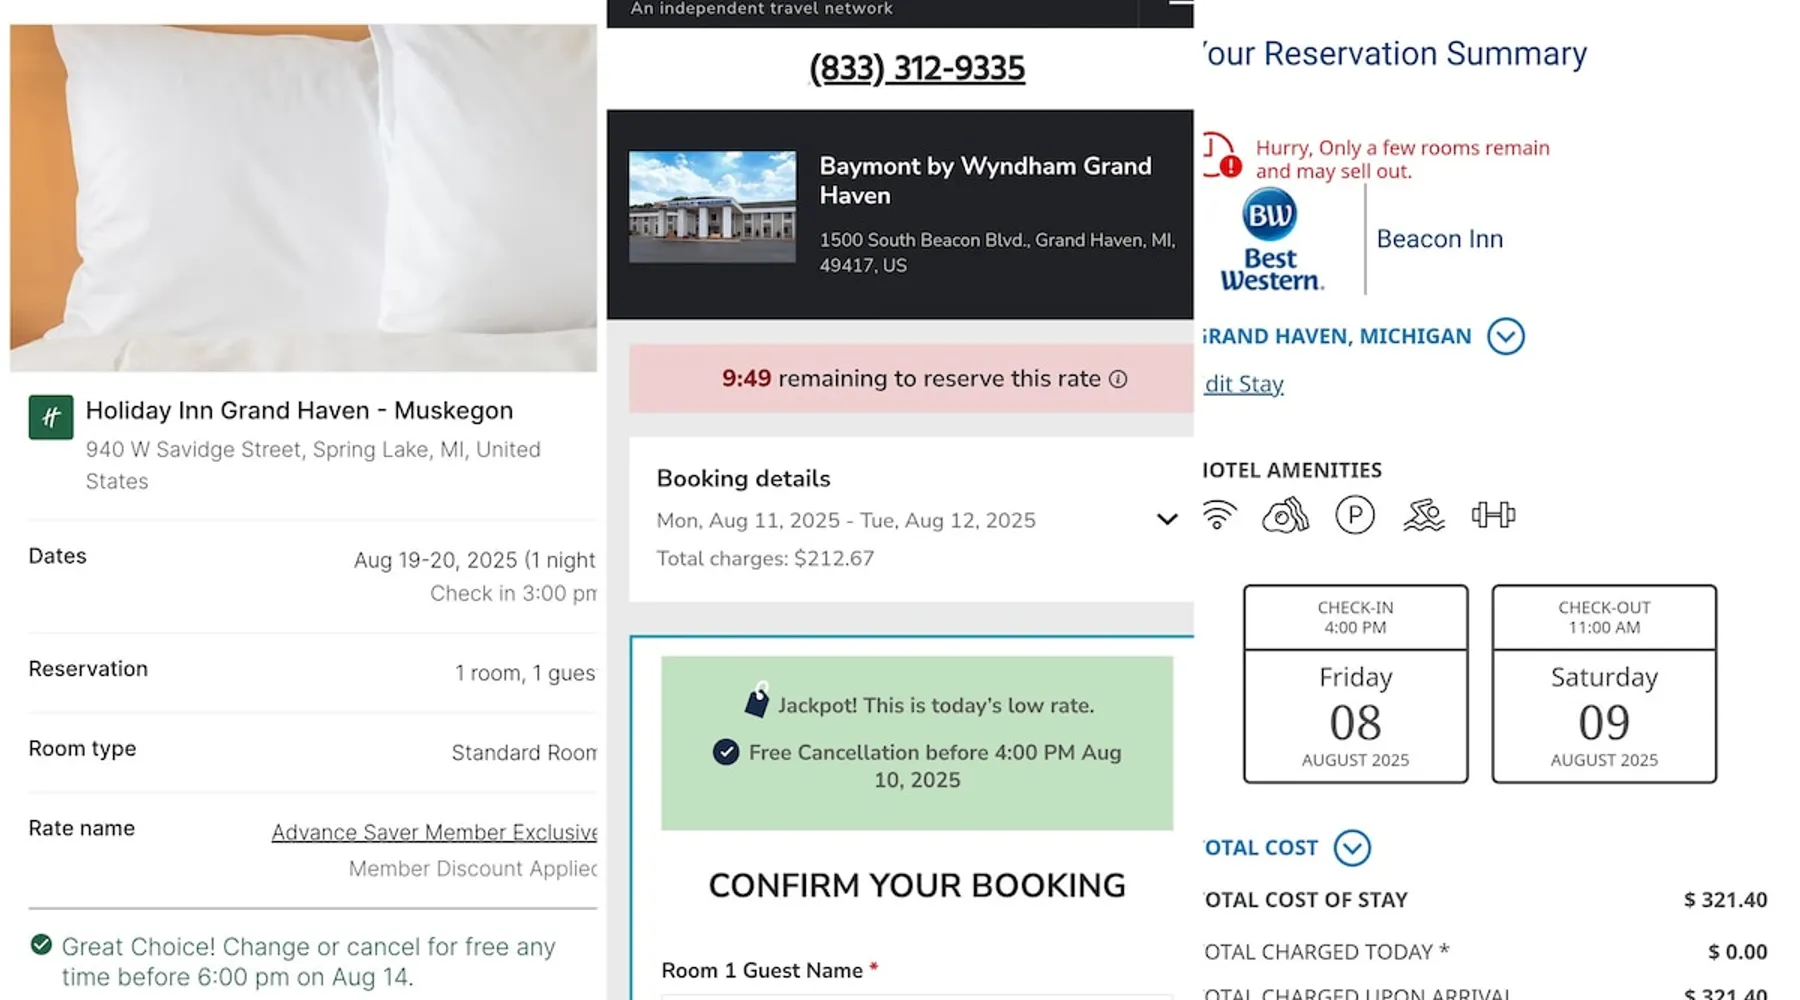This screenshot has height=1000, width=1800.
Task: Expand the Total Cost chevron
Action: (1351, 848)
